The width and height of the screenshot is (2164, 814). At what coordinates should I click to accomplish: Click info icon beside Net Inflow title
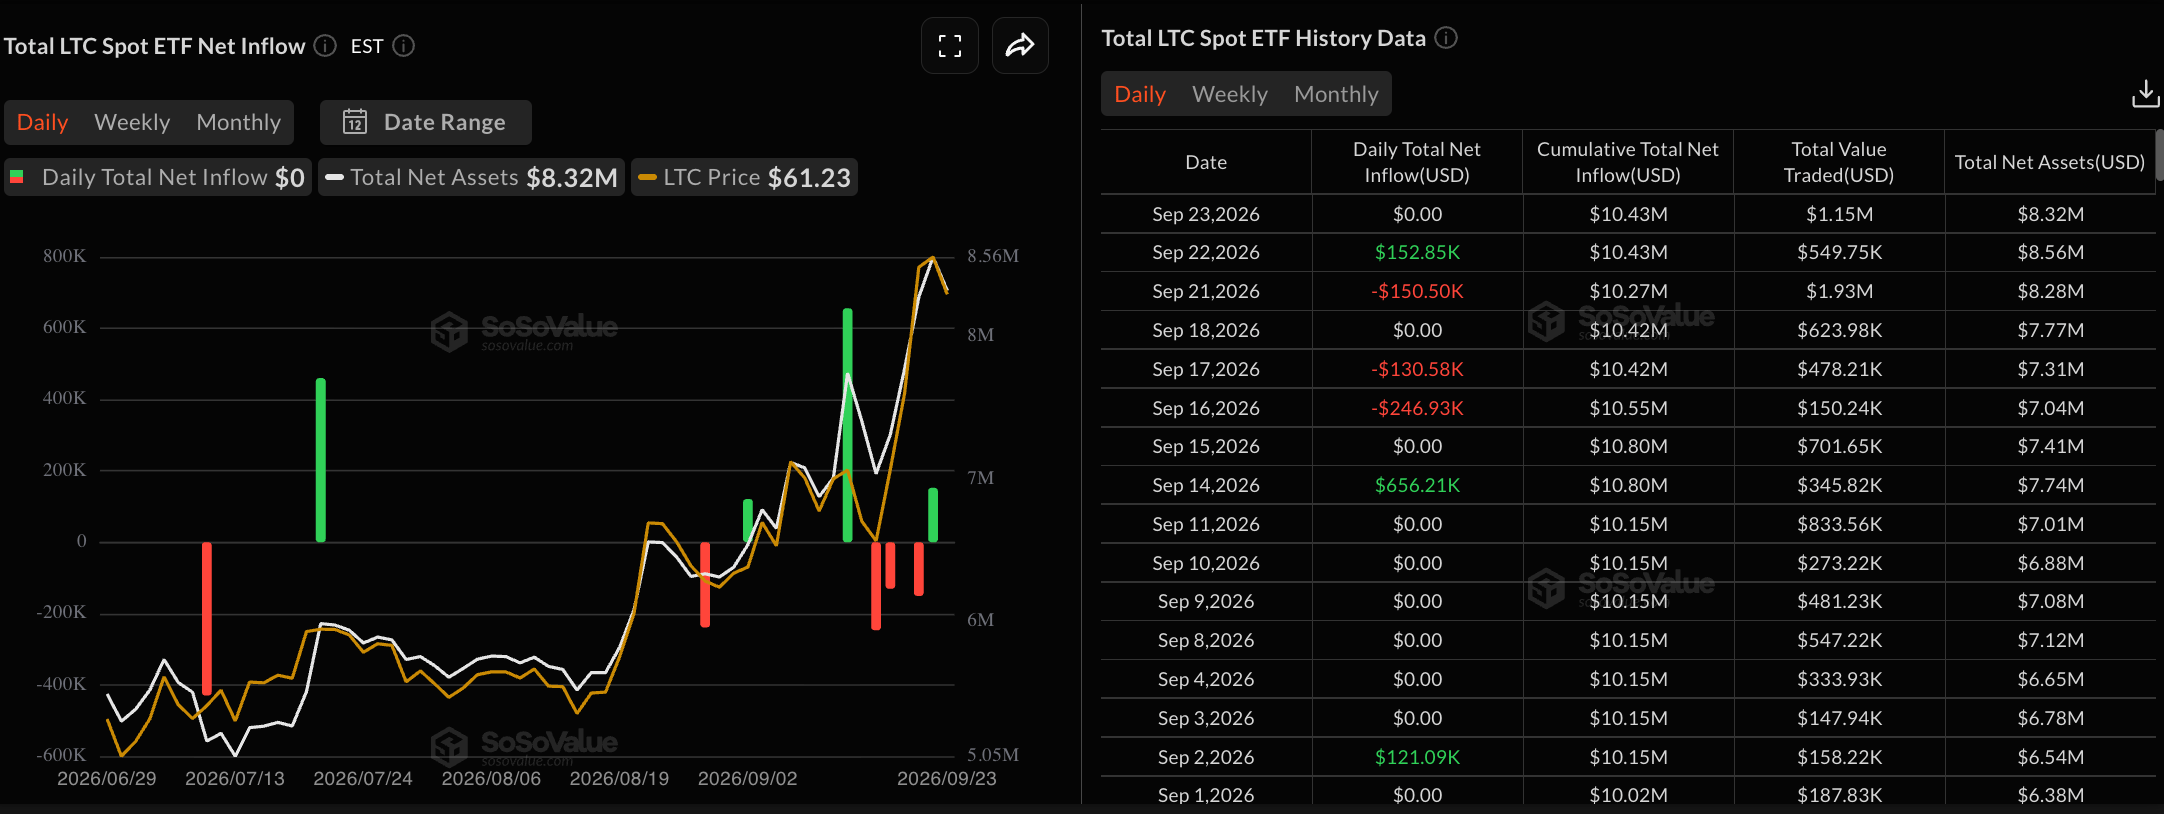click(x=325, y=46)
